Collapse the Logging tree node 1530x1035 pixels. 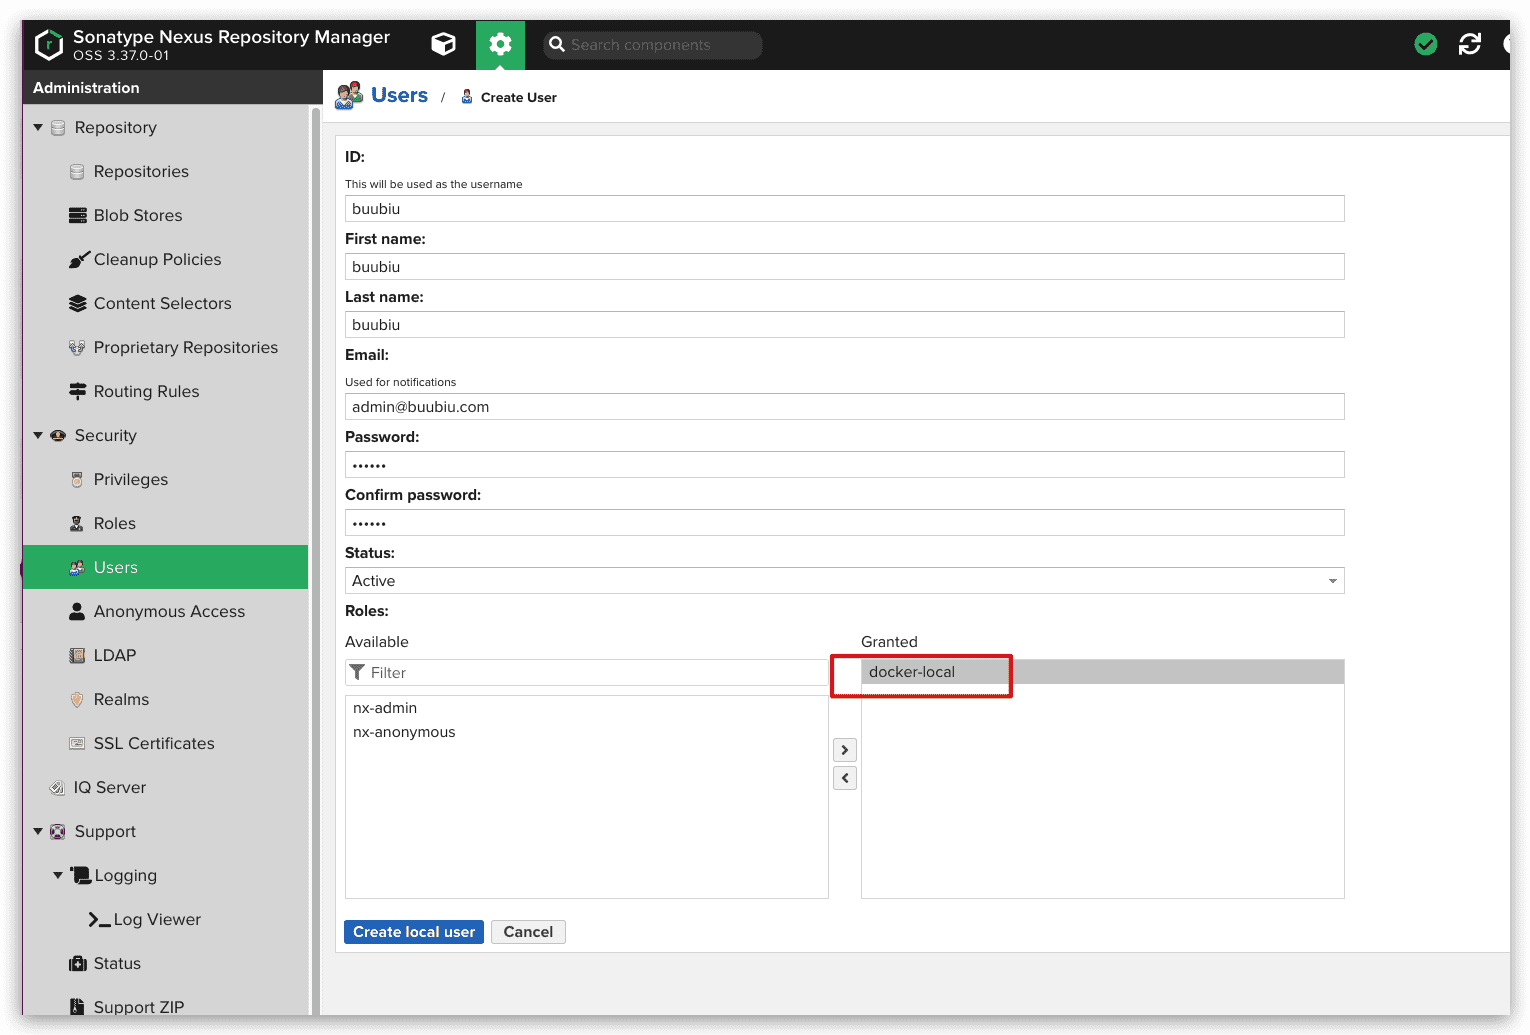tap(58, 876)
